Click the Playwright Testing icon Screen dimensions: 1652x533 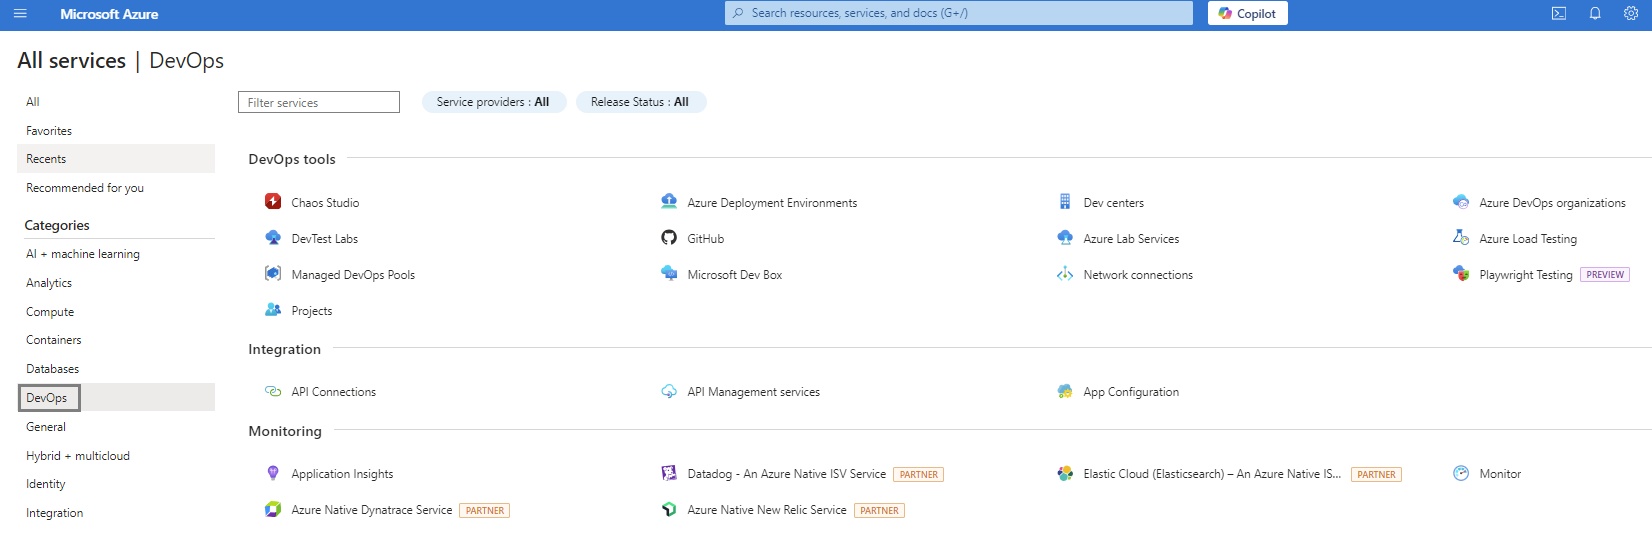click(x=1461, y=273)
